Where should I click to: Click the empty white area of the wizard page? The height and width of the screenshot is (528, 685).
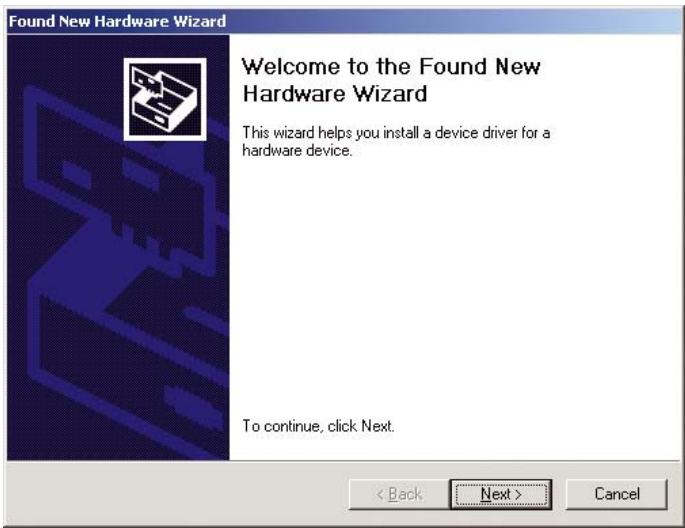tap(454, 284)
